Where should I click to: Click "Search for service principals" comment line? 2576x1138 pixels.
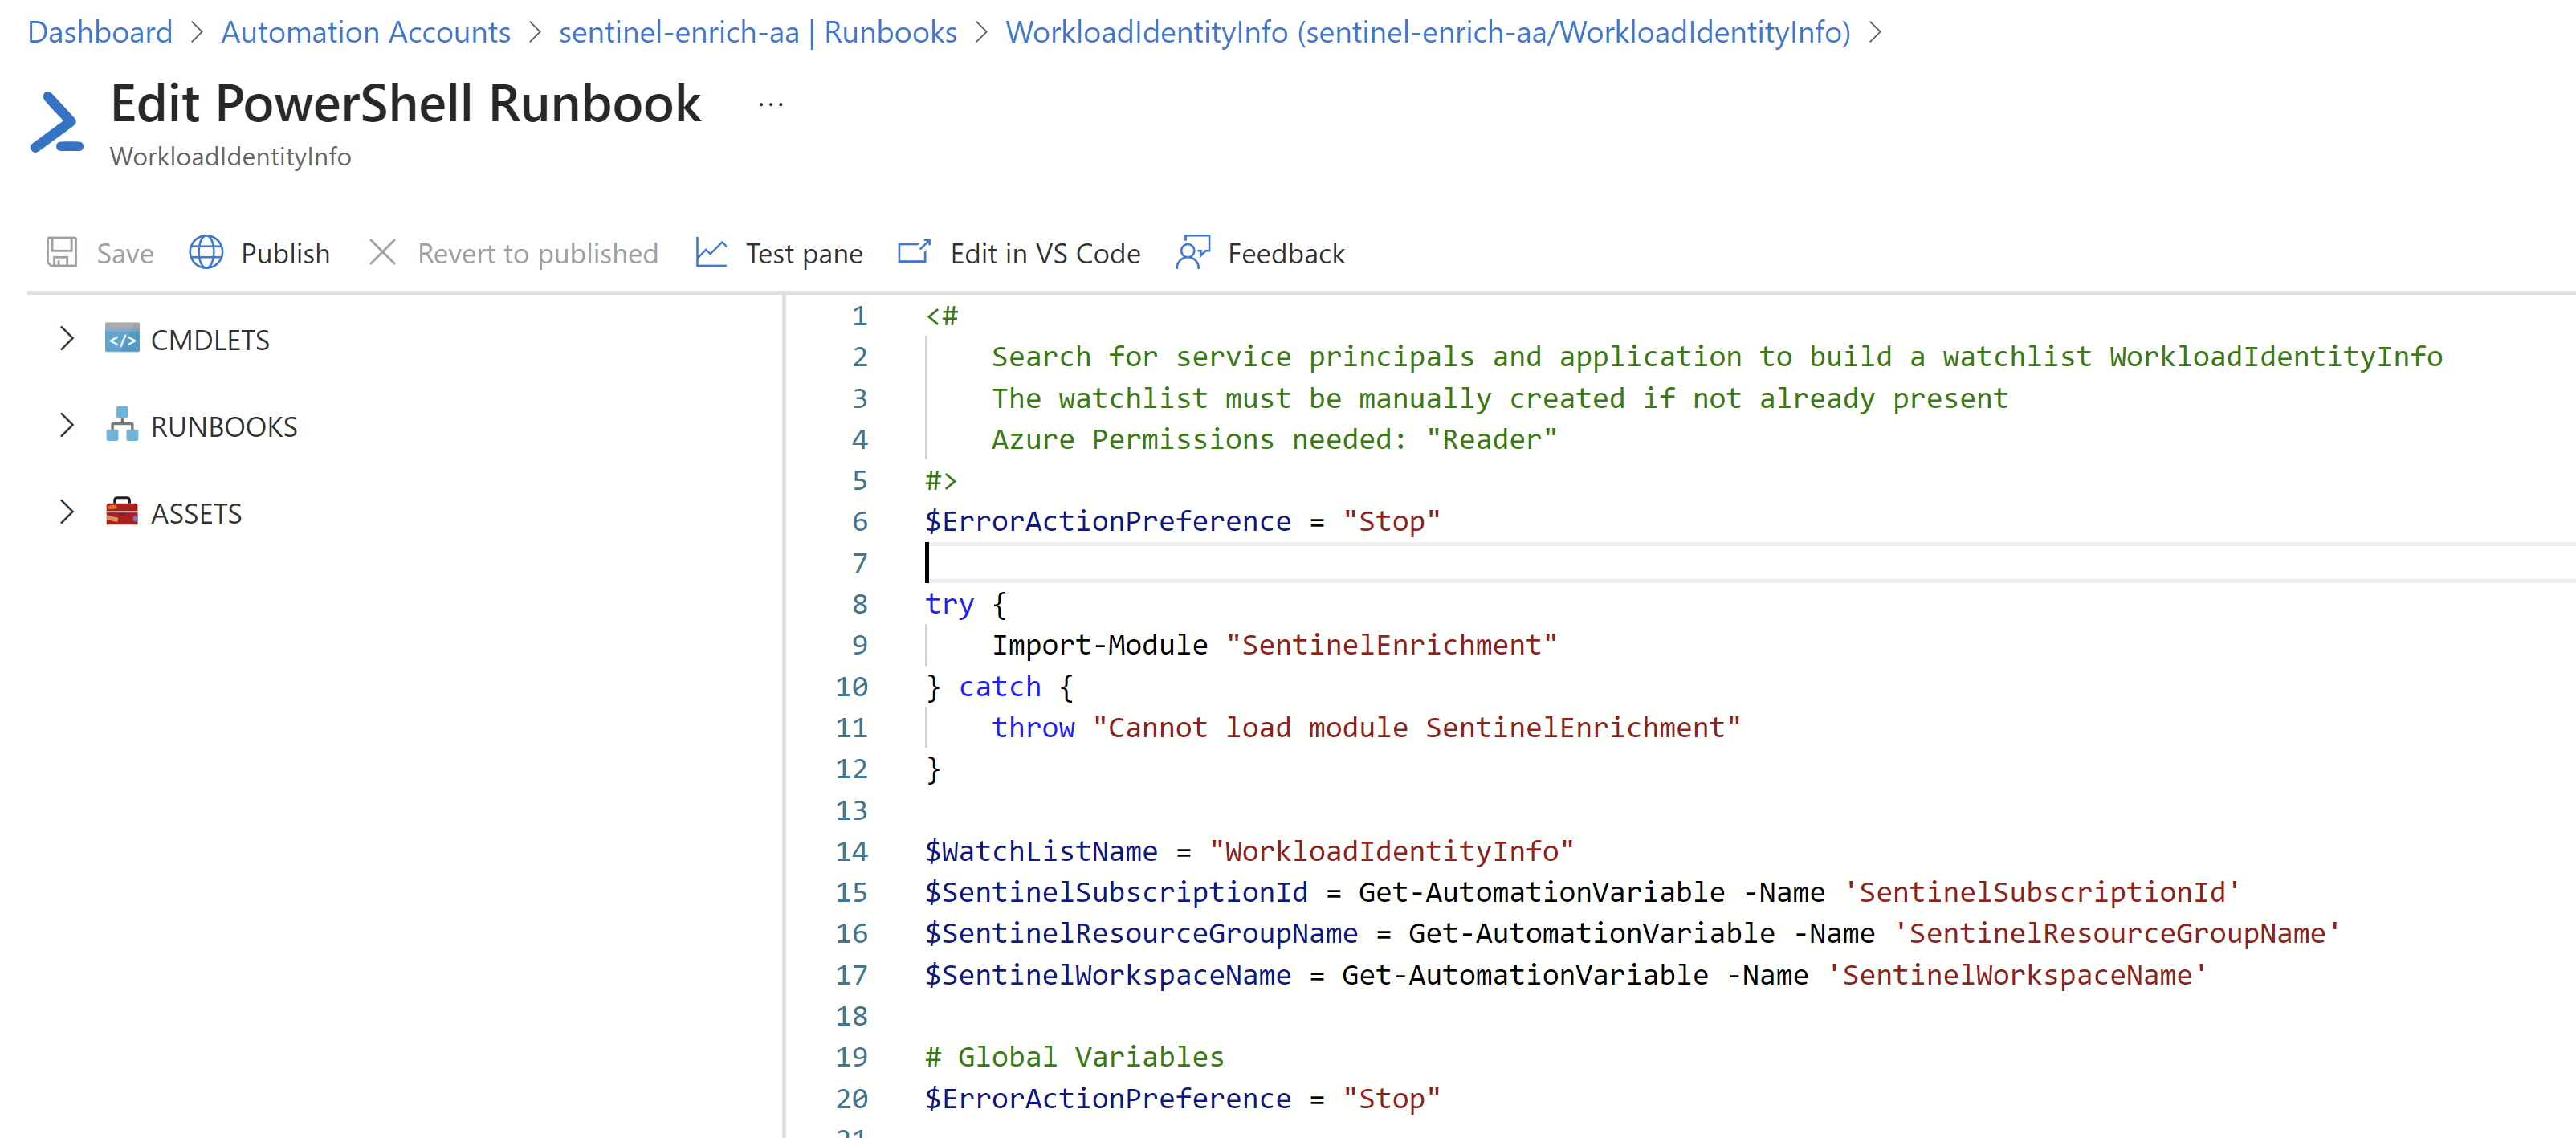1717,357
